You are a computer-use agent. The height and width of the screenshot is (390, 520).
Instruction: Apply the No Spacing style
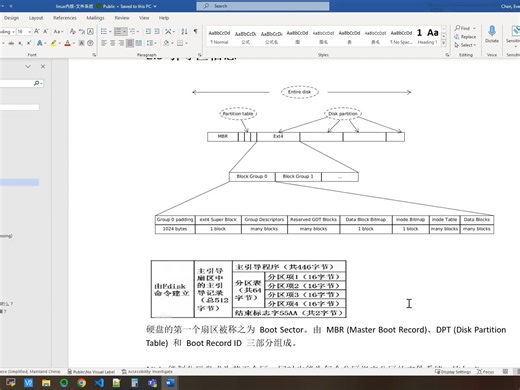click(401, 37)
